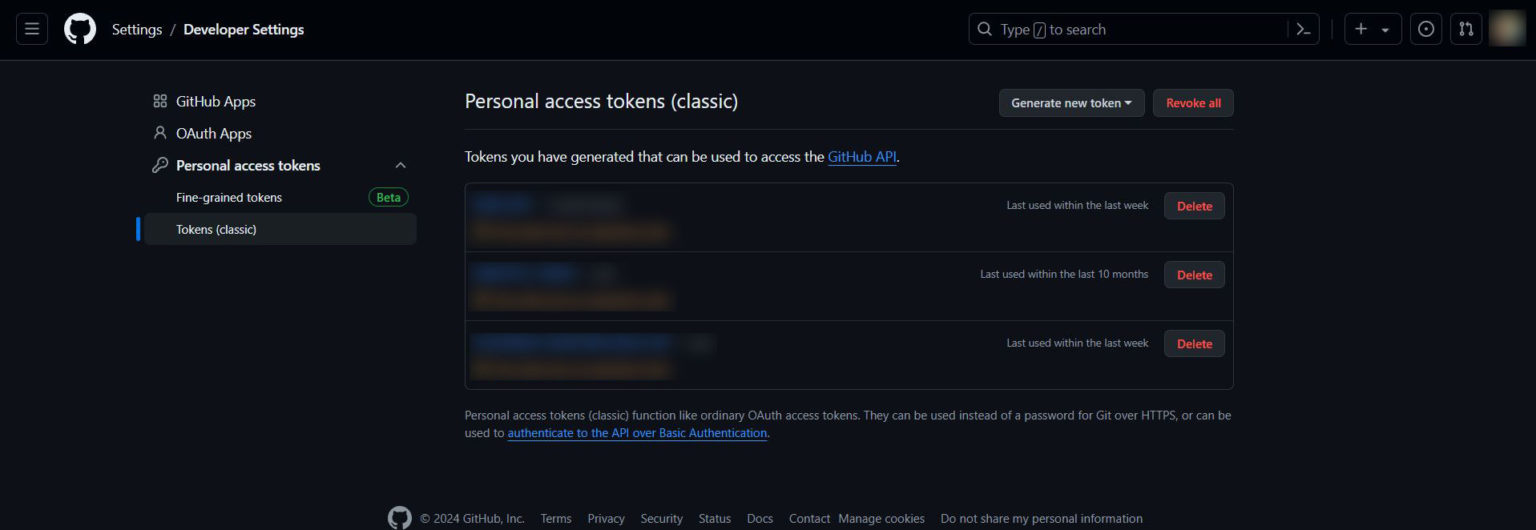Click the GitHub logo in header
This screenshot has width=1536, height=530.
(80, 29)
